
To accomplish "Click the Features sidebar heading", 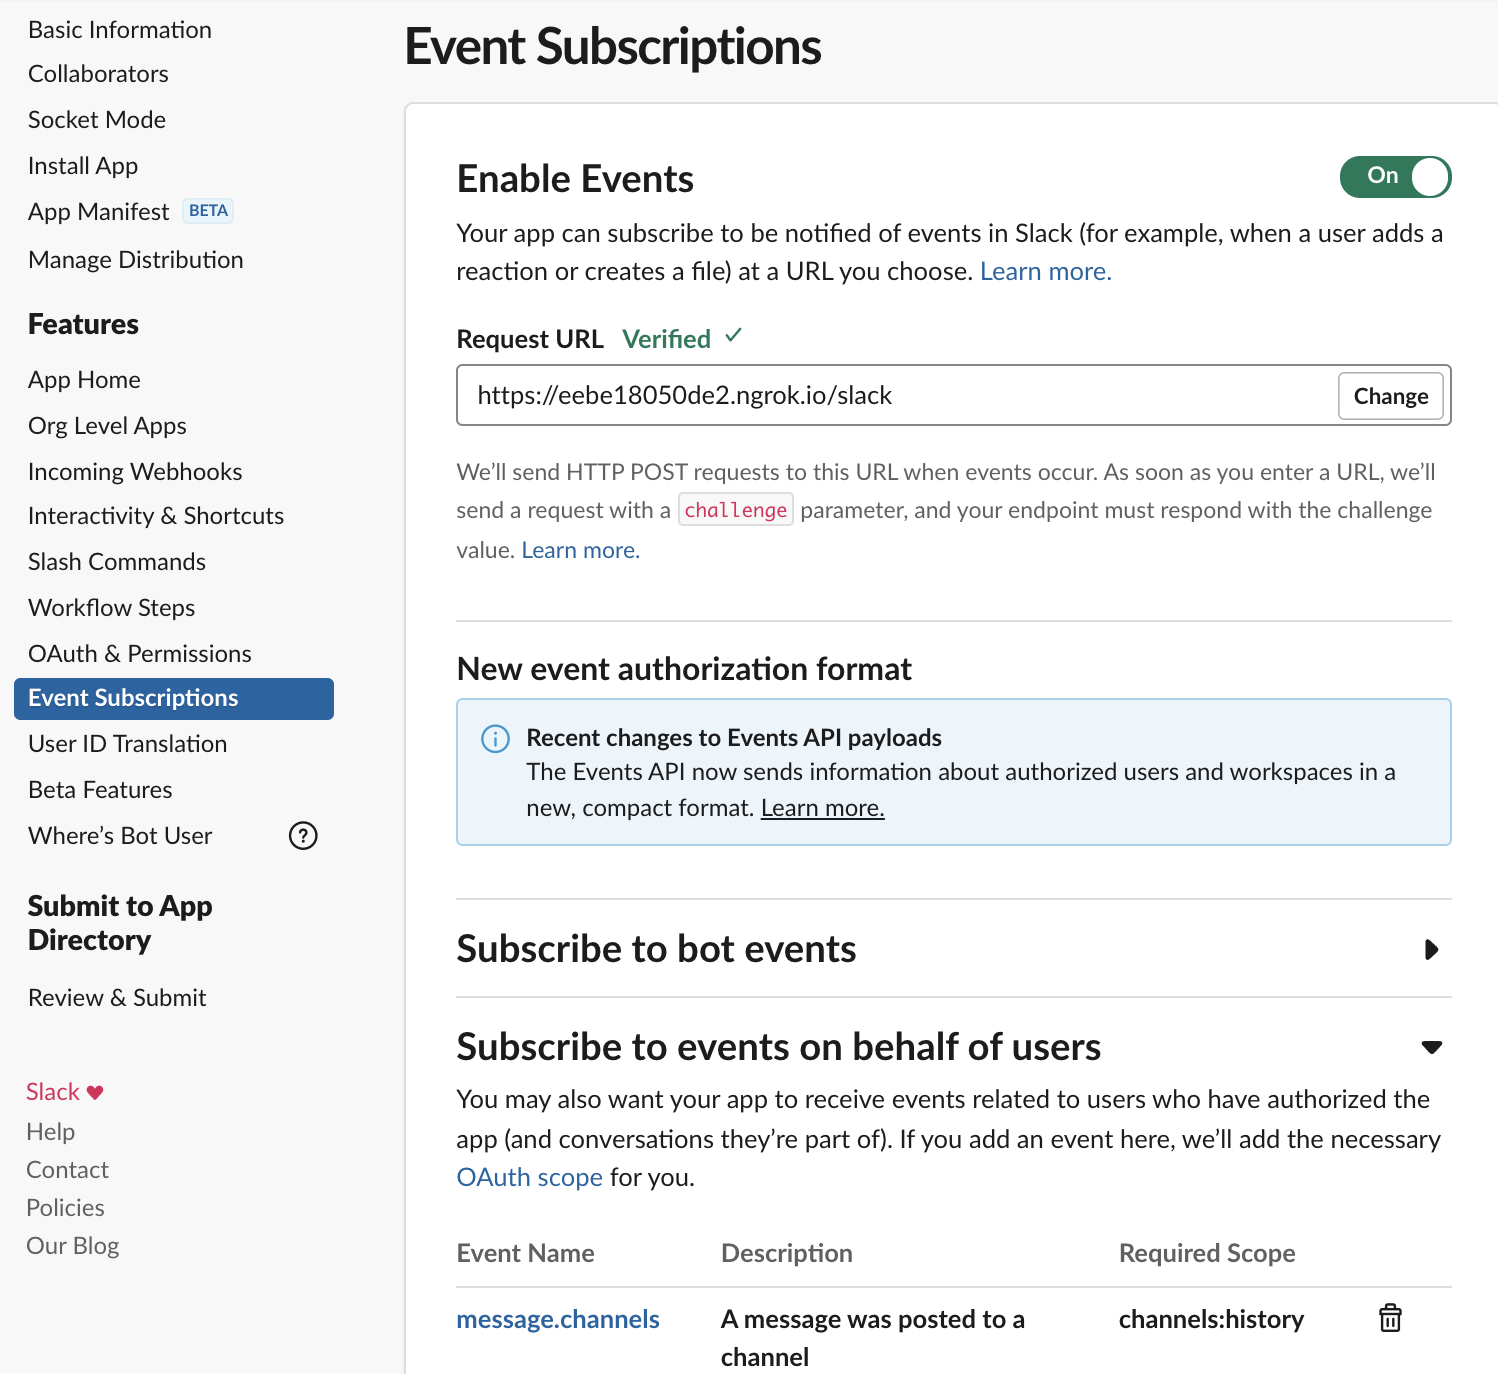I will pos(83,324).
